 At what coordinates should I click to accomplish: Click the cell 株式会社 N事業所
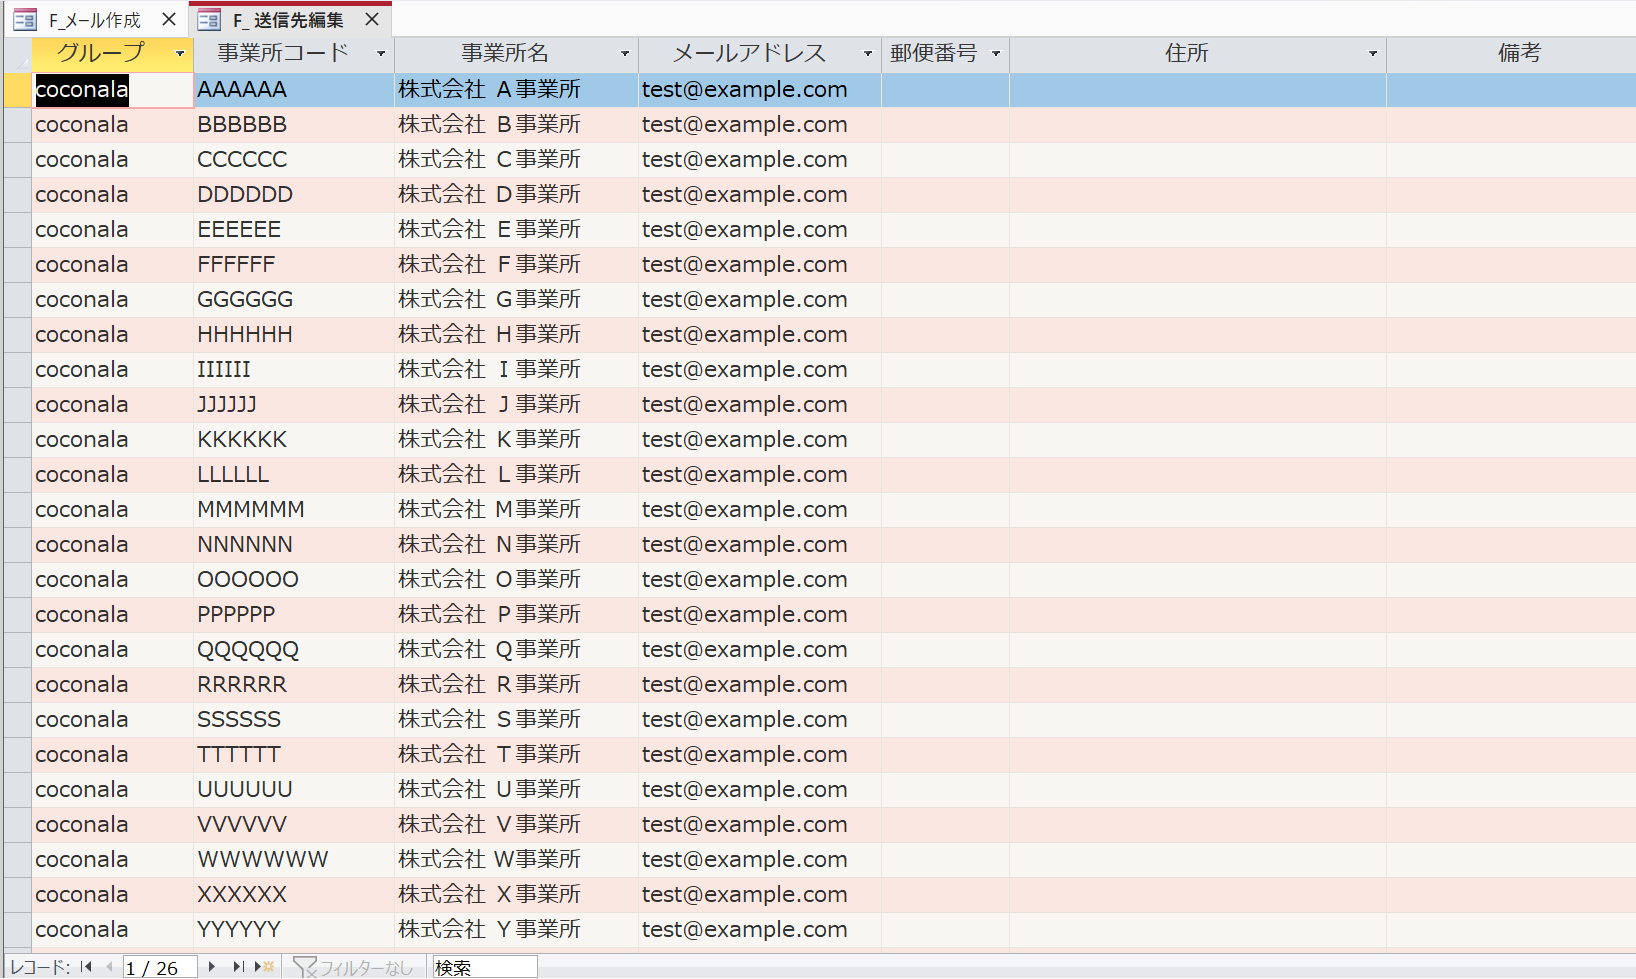coord(517,545)
